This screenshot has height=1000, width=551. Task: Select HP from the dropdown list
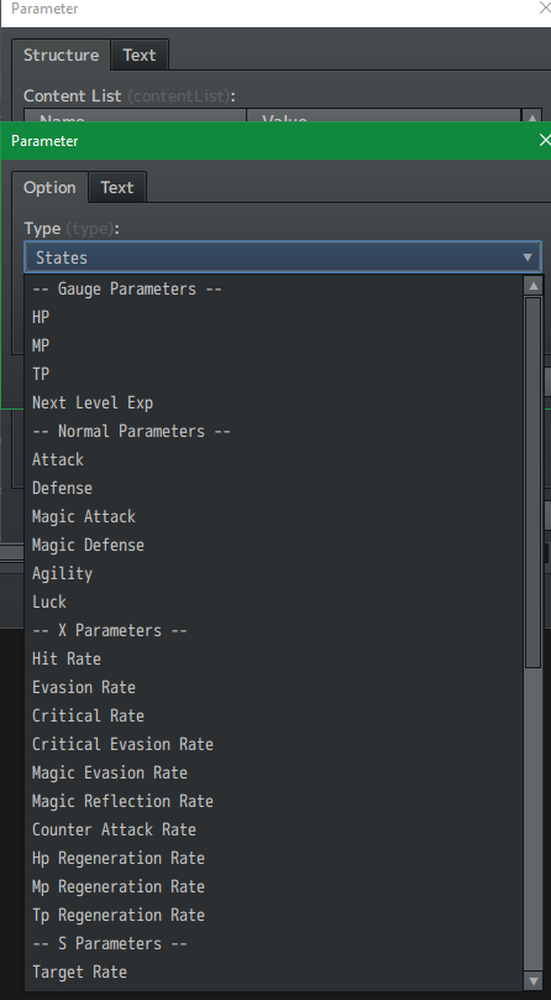274,317
